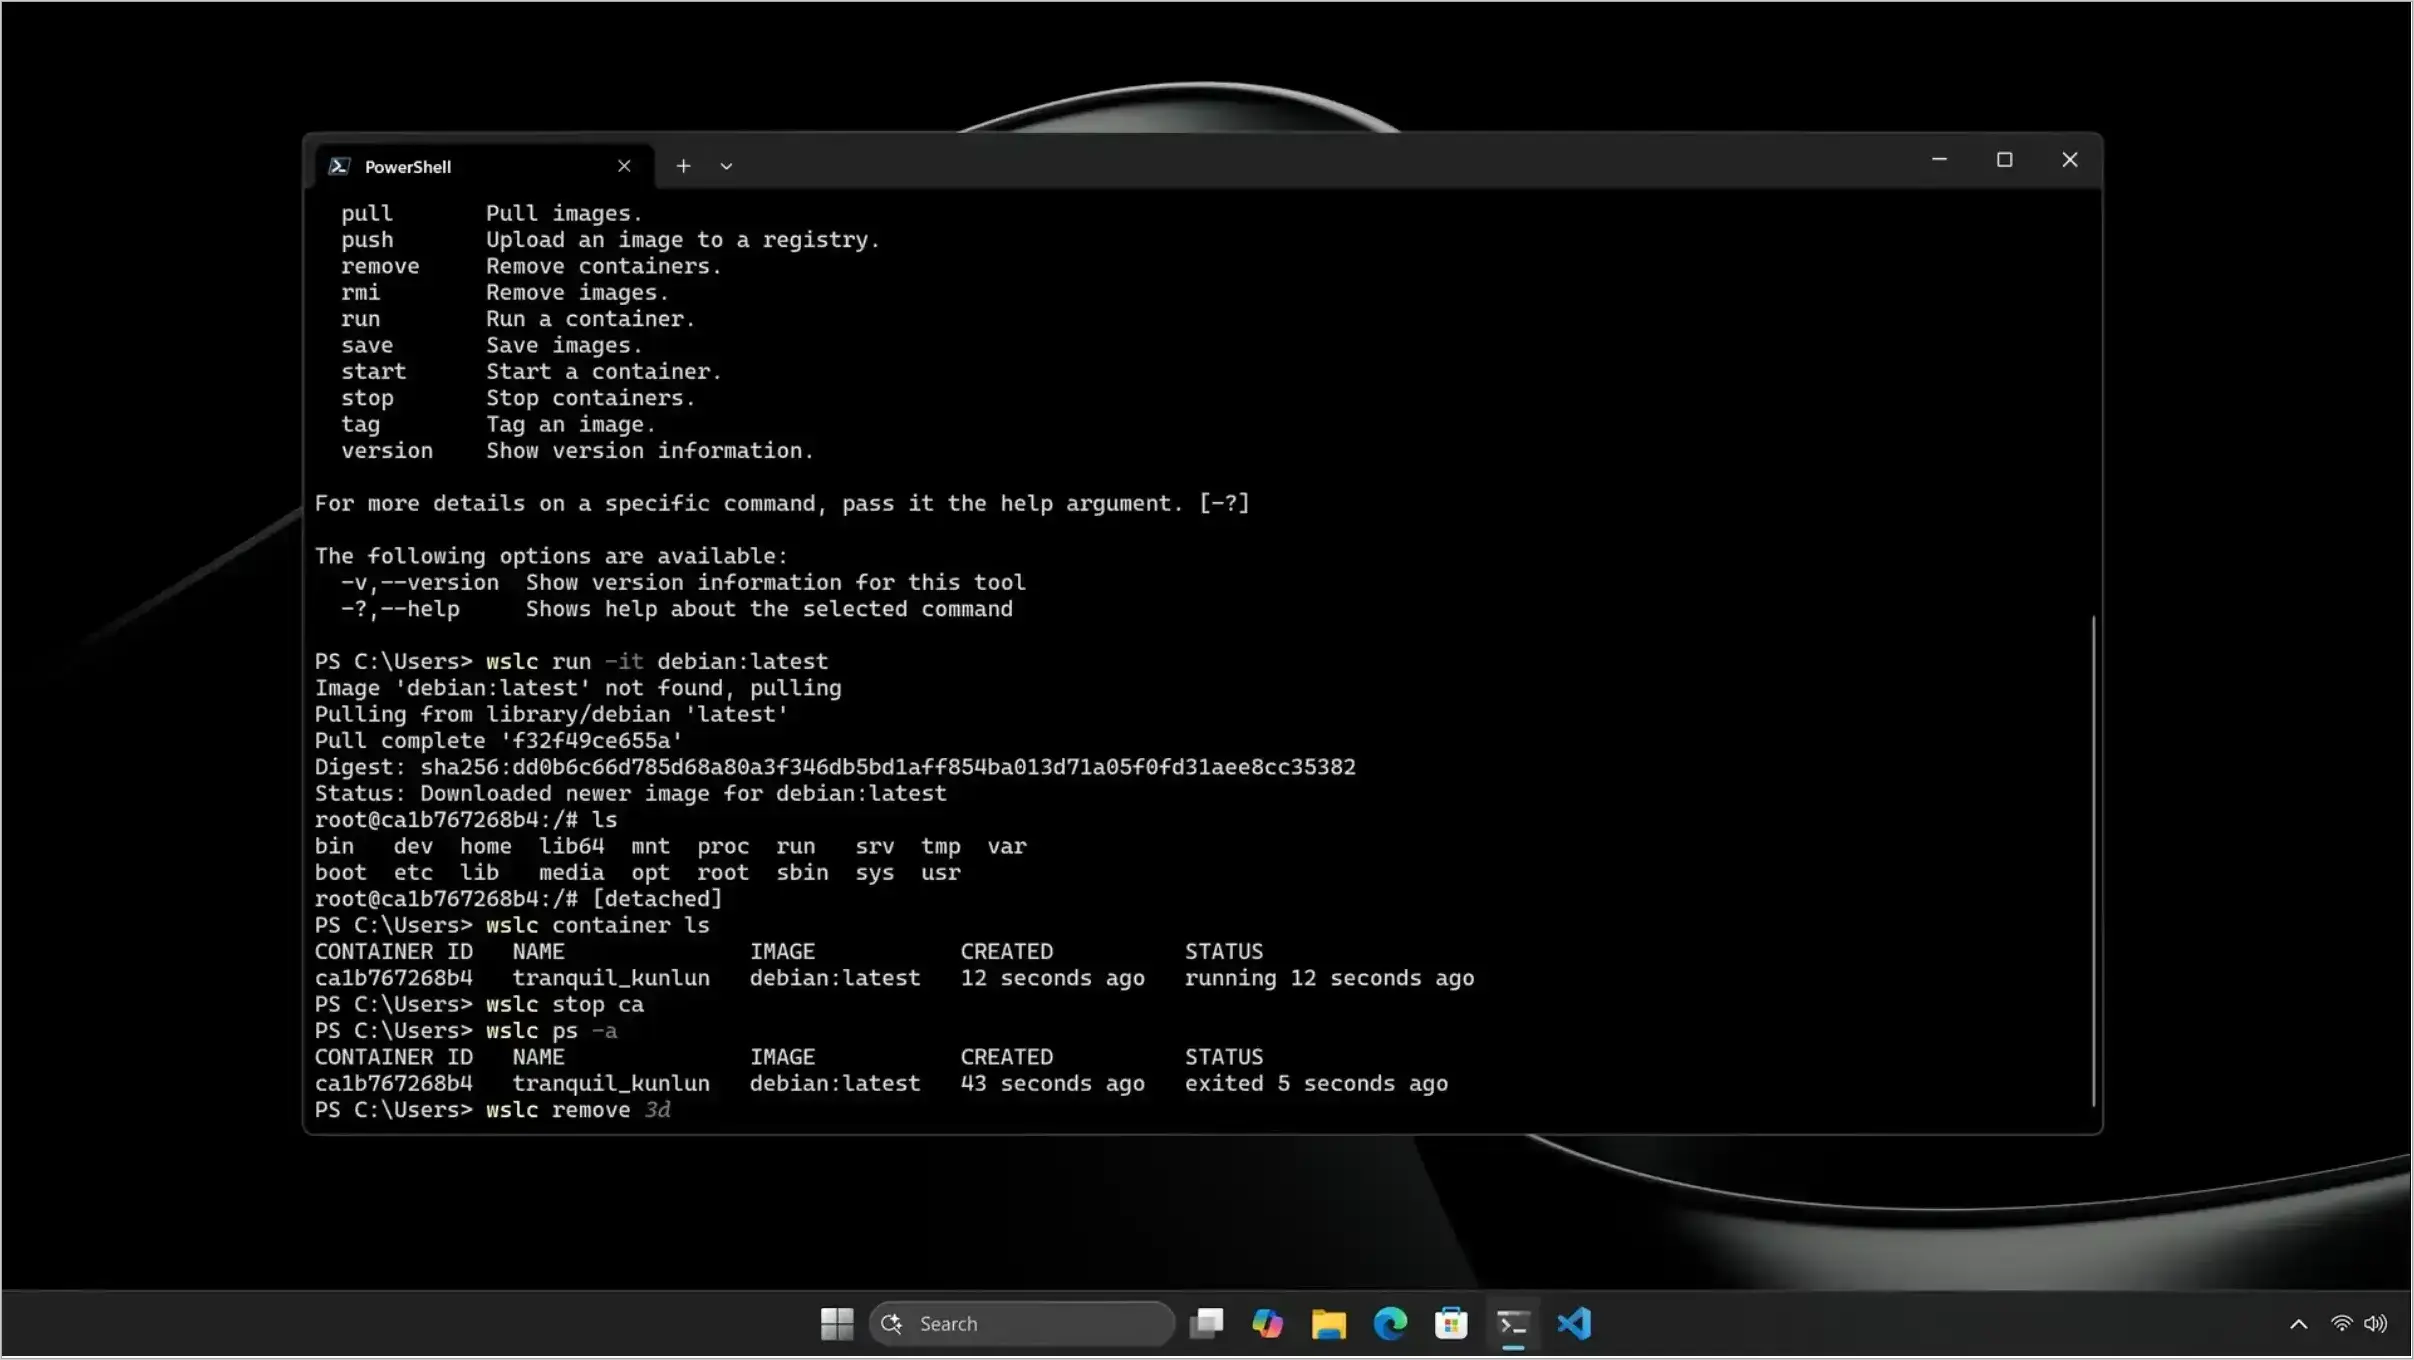This screenshot has width=2414, height=1360.
Task: Launch Microsoft Edge from taskbar
Action: tap(1390, 1324)
